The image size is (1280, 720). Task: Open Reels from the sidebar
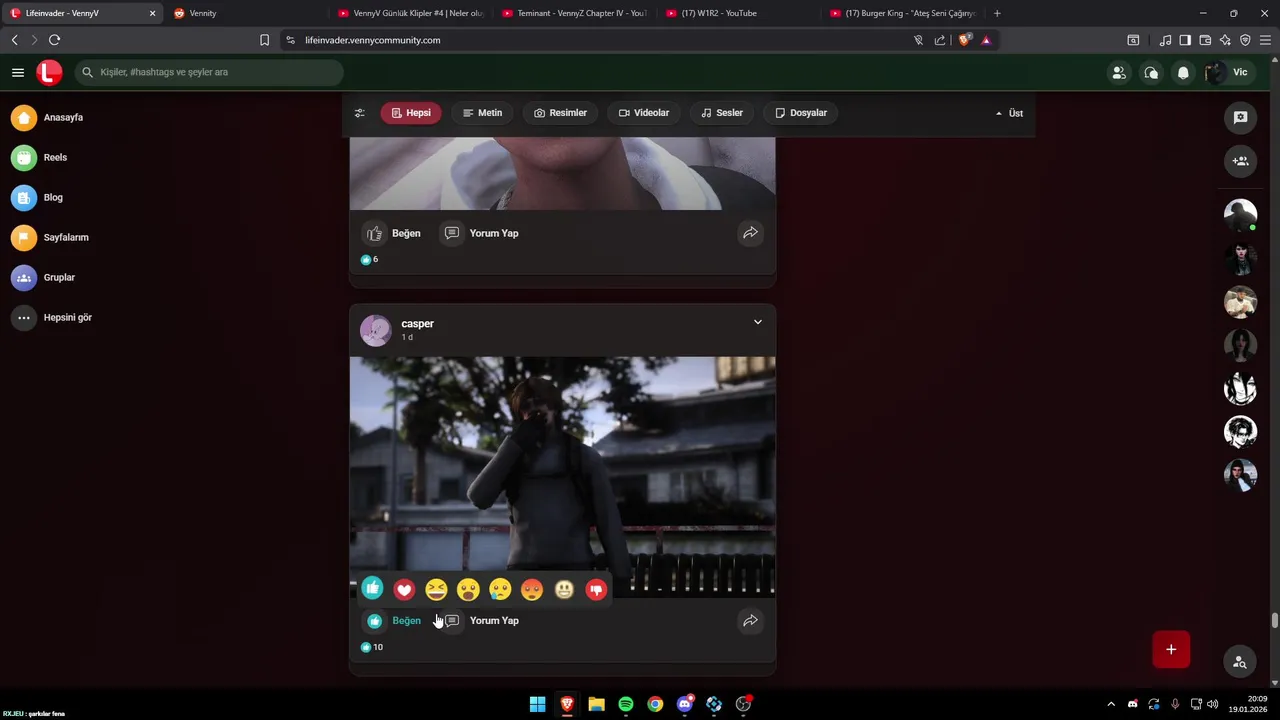[40, 157]
